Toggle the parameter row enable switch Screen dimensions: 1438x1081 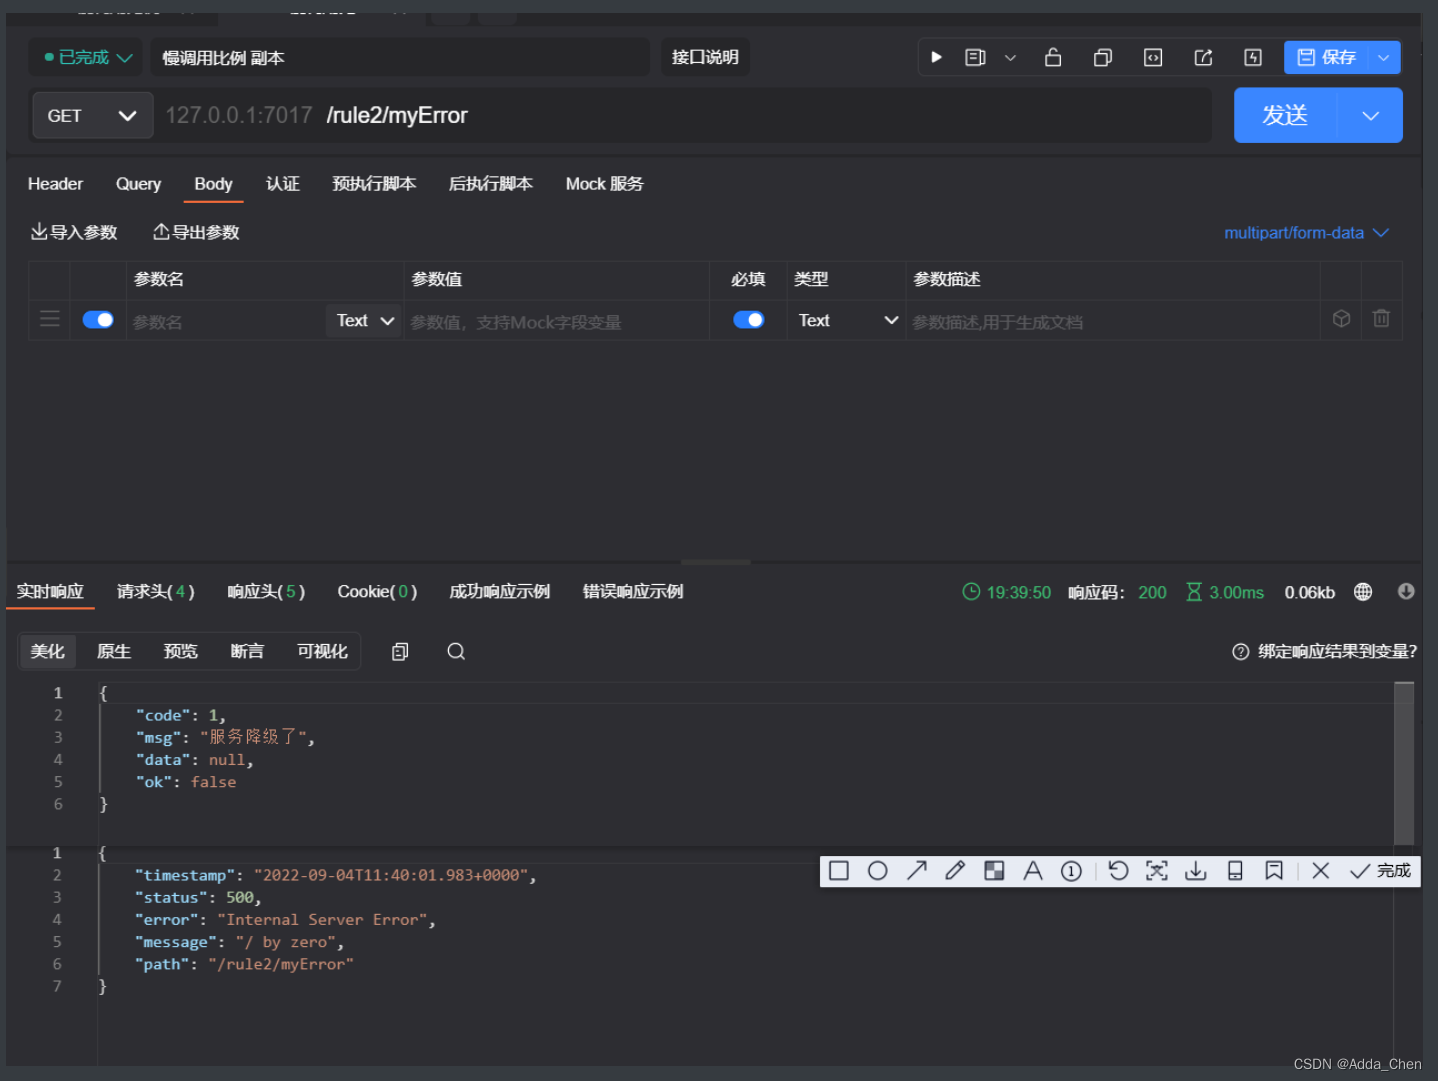click(x=98, y=320)
